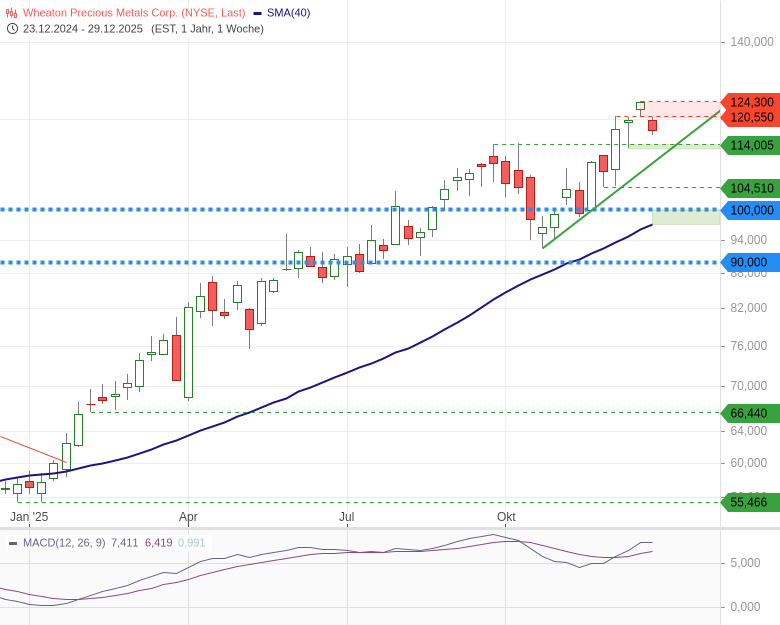
Task: Select the green 114,005 price tag
Action: click(751, 145)
